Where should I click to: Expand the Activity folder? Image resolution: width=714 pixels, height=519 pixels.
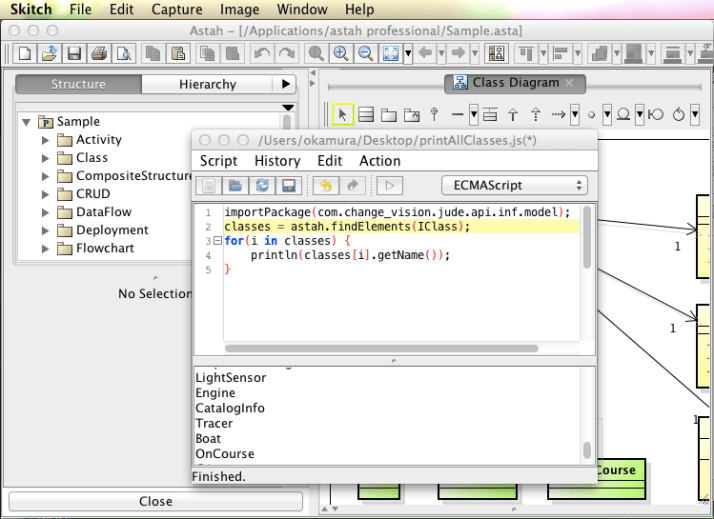[x=45, y=140]
